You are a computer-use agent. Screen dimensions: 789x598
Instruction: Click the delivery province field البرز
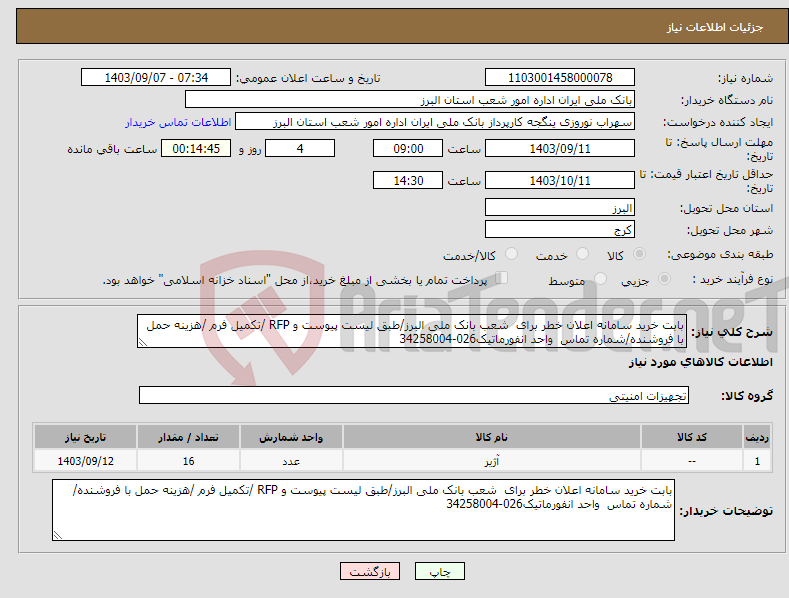[560, 207]
